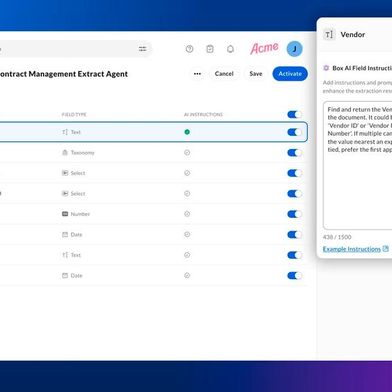Image resolution: width=392 pixels, height=392 pixels.
Task: Click inside the Box AI instructions text area
Action: pos(357,165)
